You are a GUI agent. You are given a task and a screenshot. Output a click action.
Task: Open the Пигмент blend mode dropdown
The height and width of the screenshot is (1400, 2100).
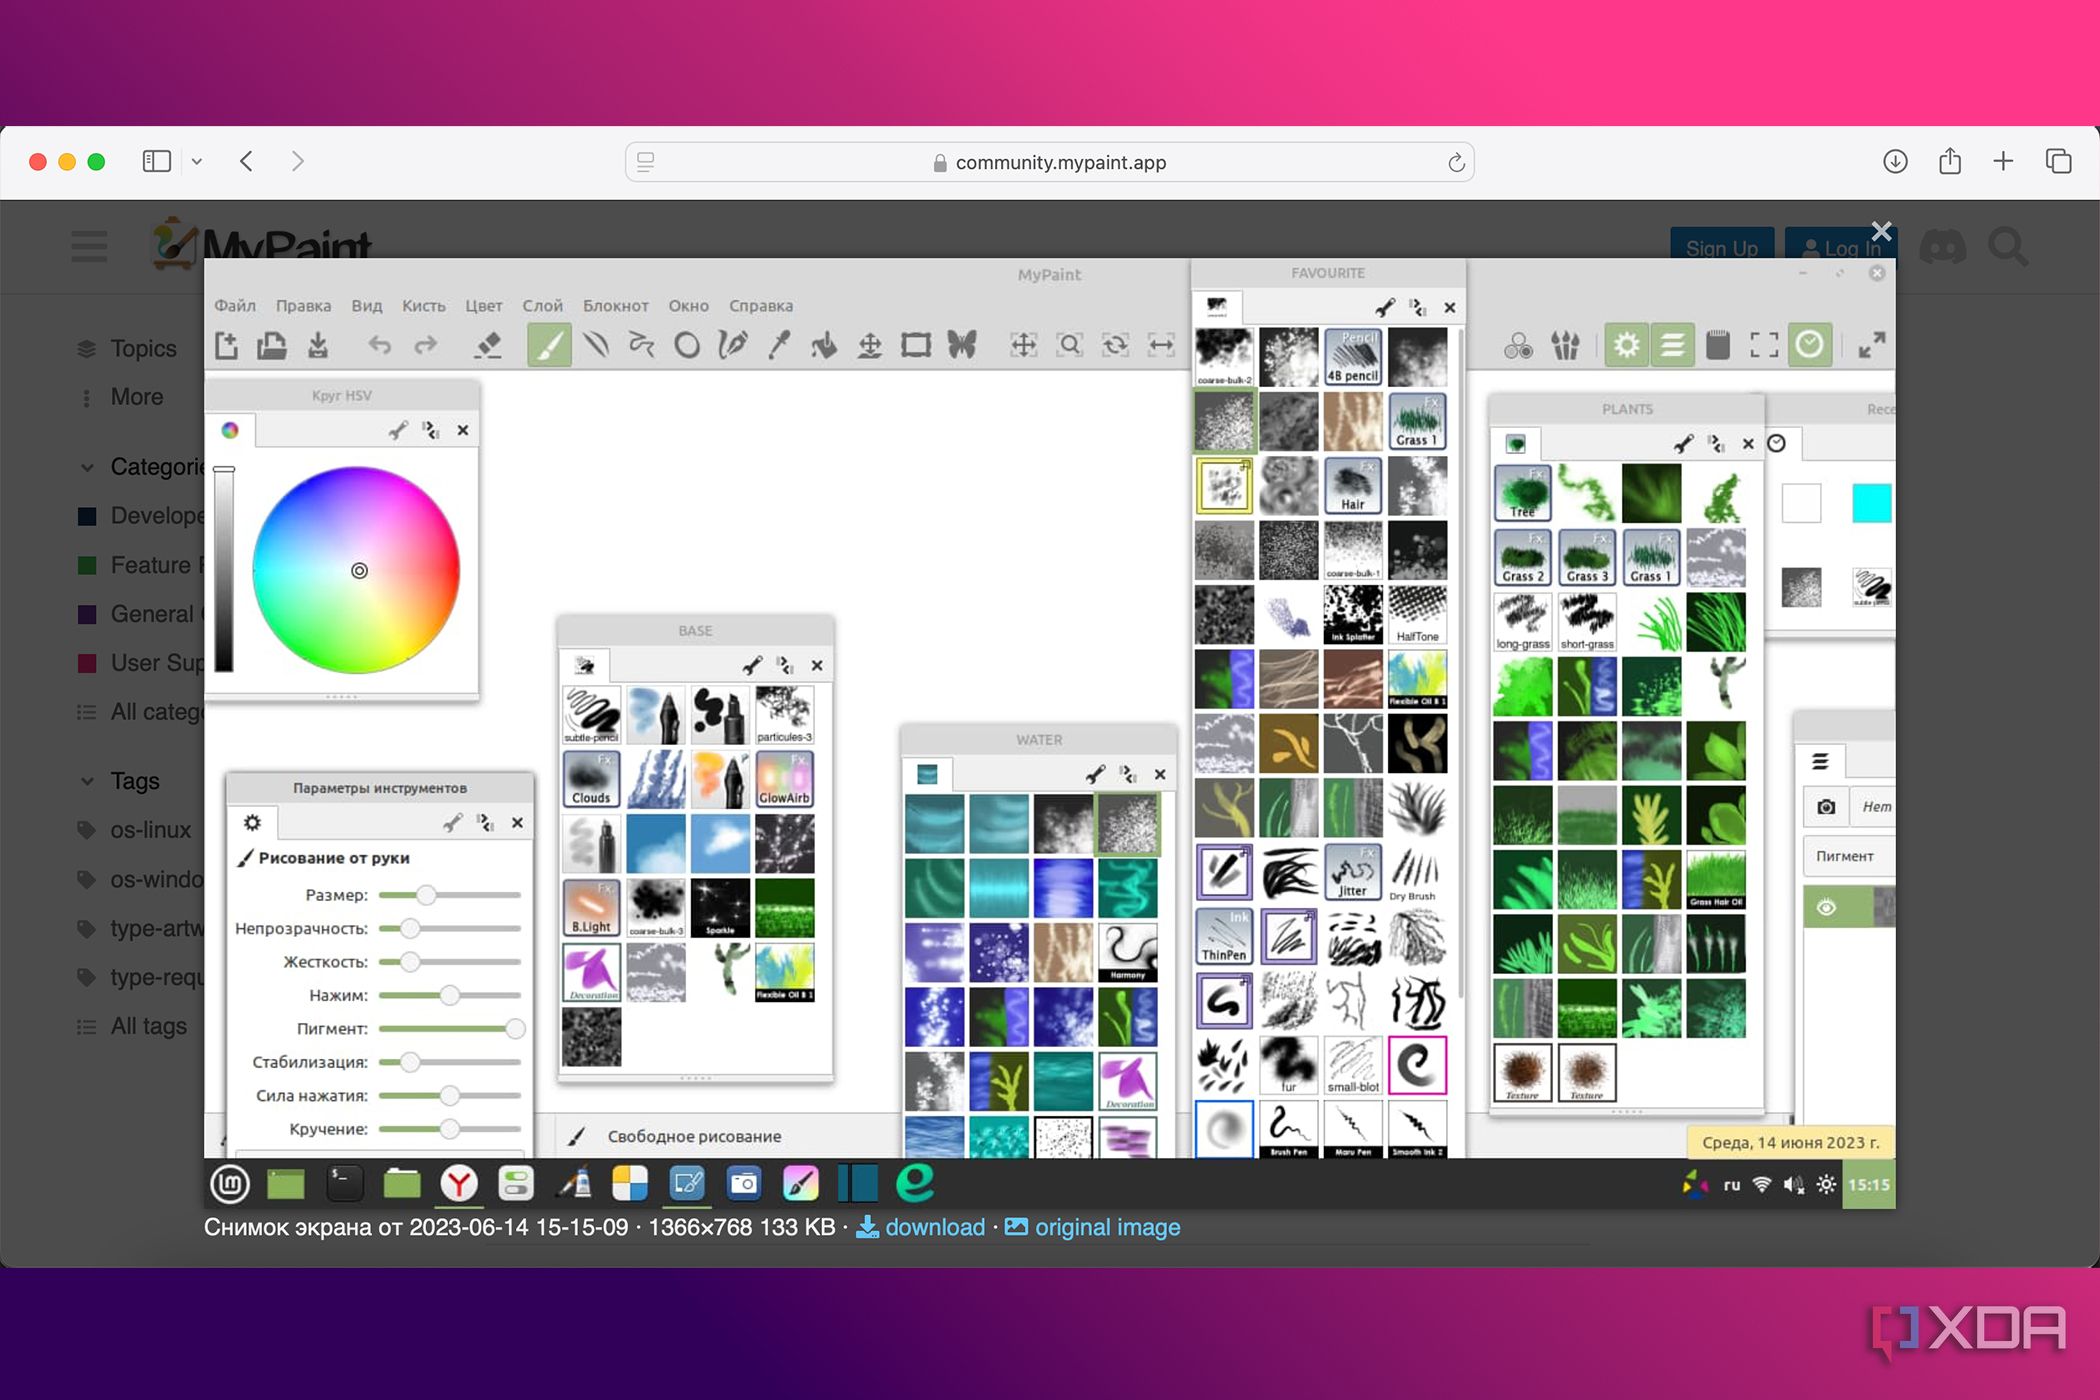tap(1849, 856)
